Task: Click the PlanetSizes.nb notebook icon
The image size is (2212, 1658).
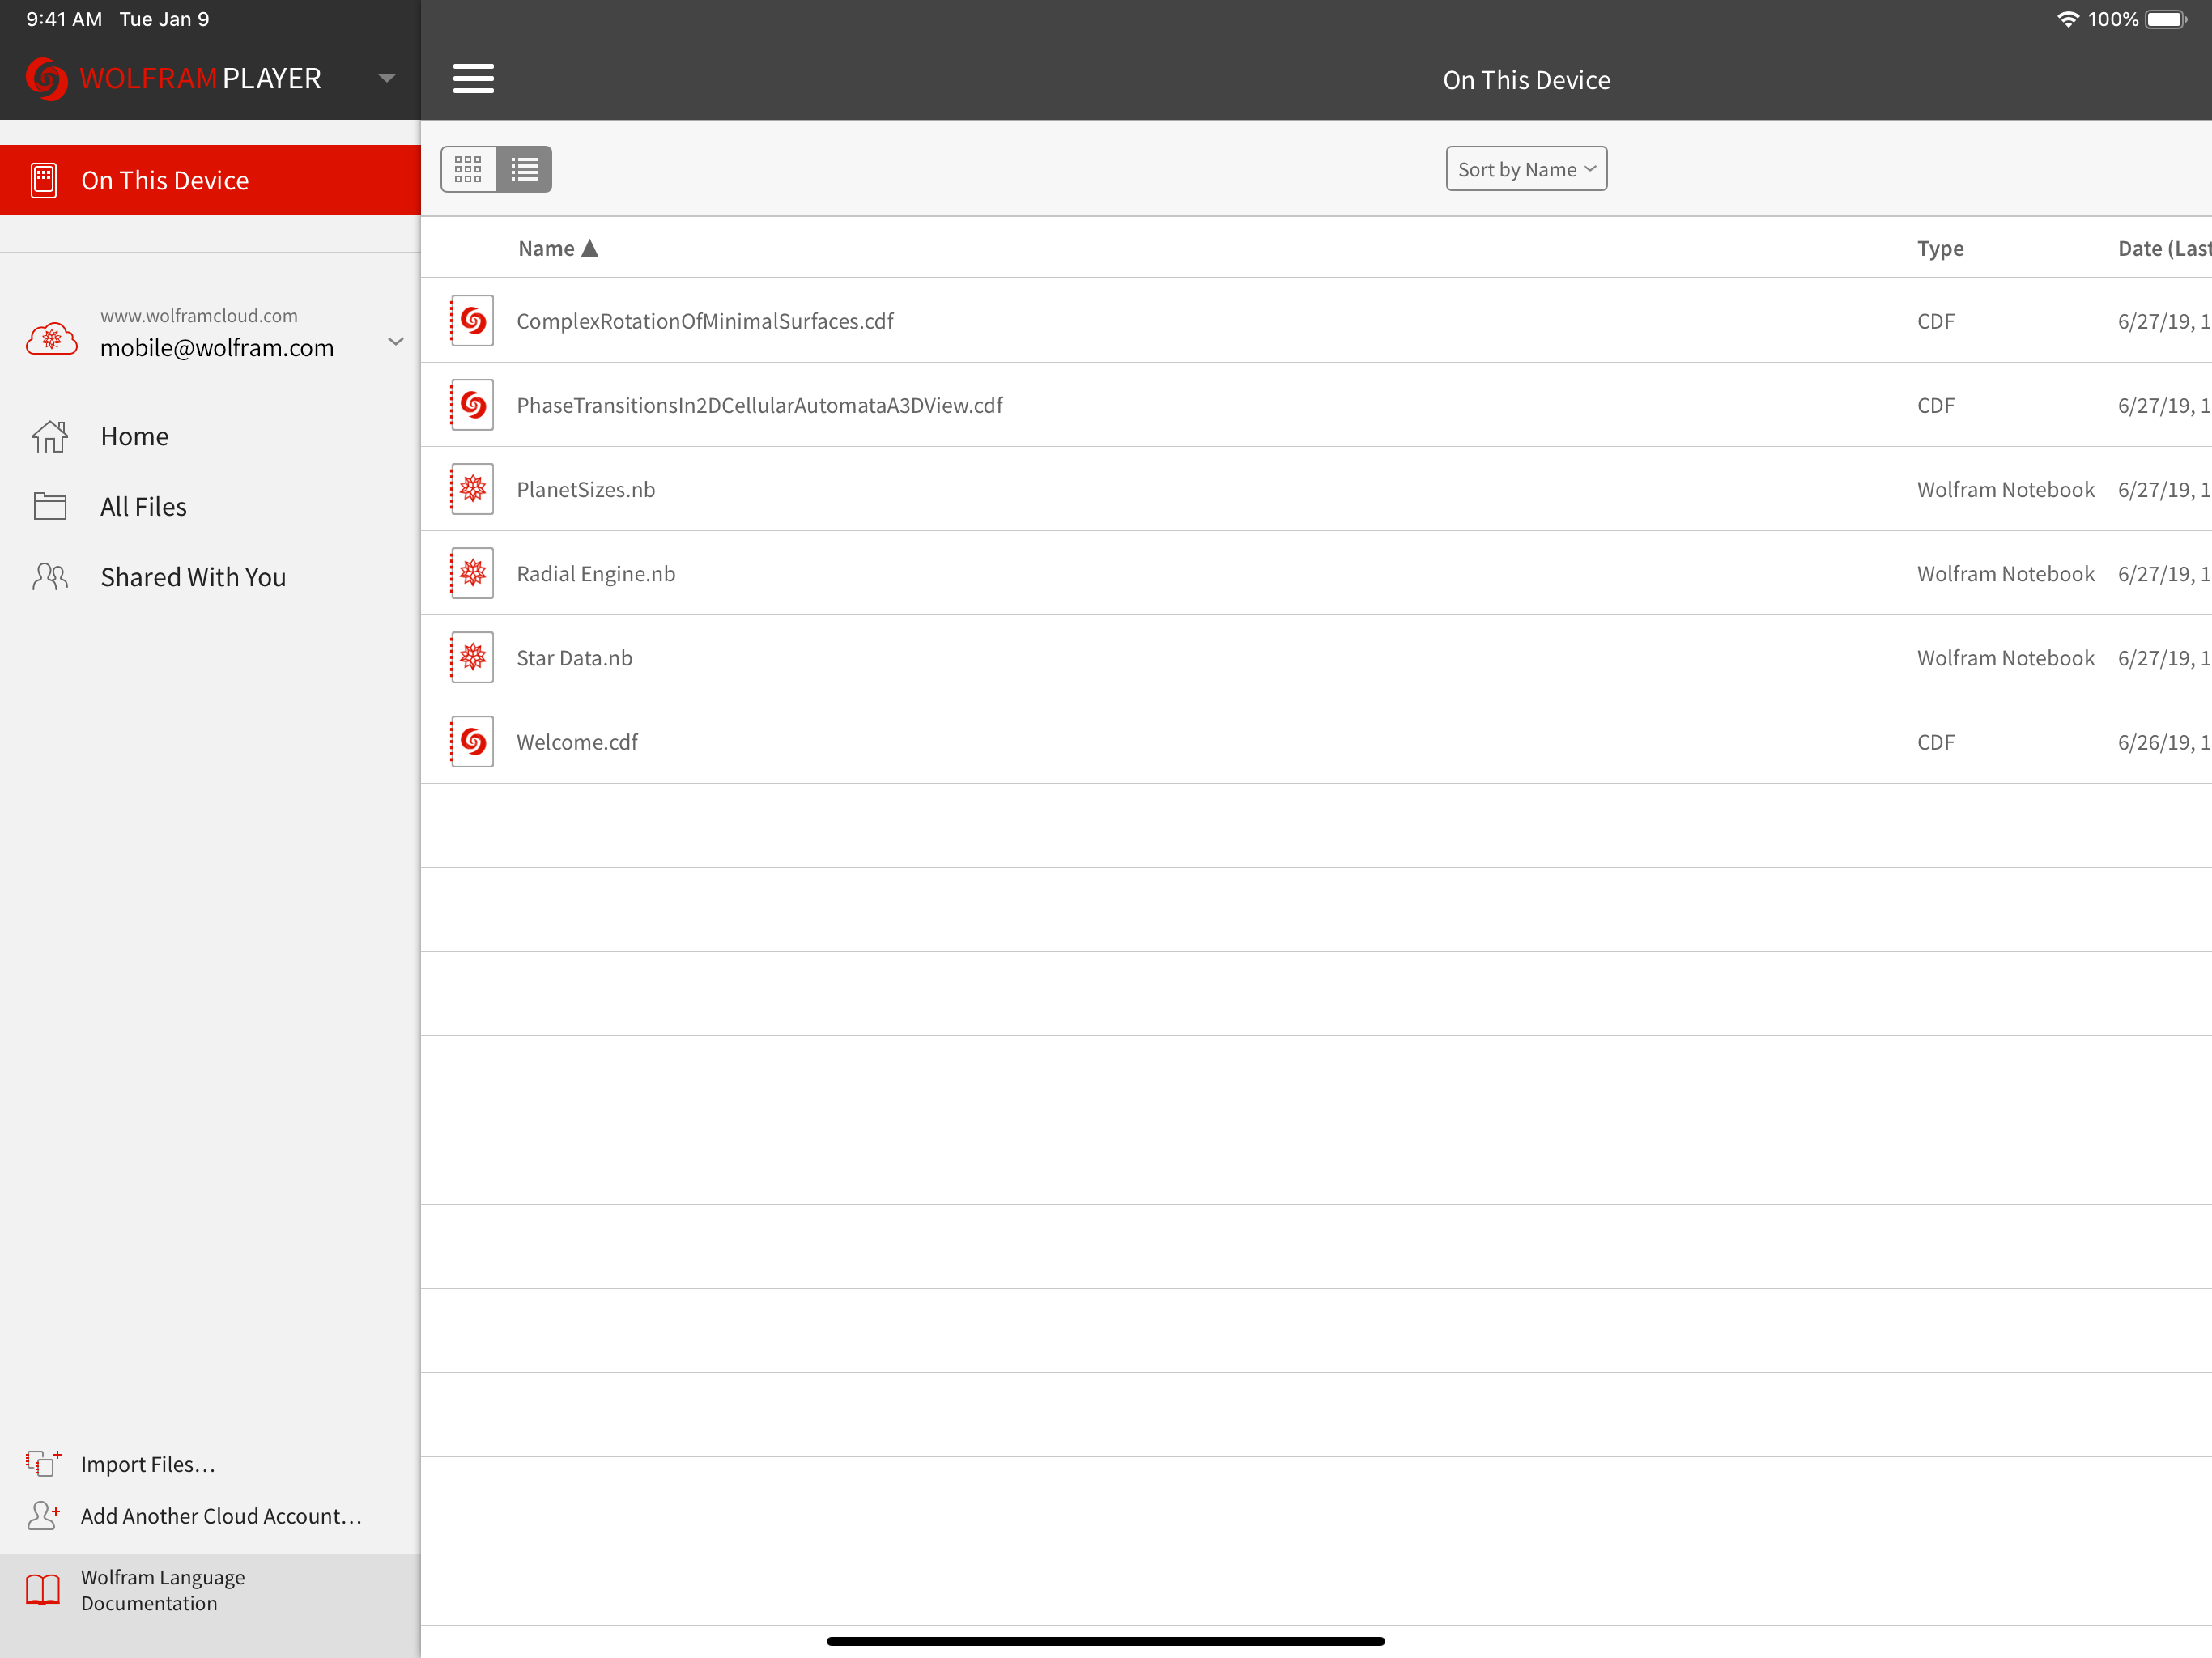Action: tap(472, 488)
